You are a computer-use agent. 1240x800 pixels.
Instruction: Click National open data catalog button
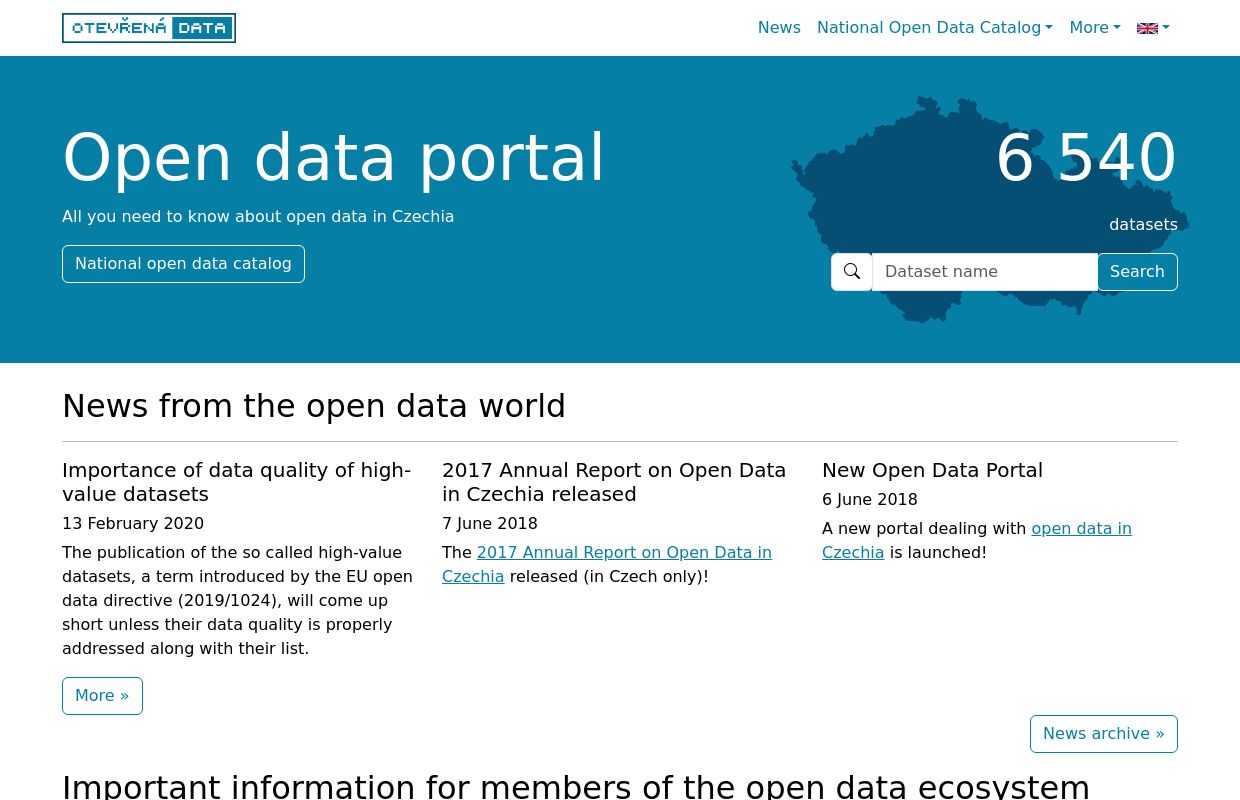pyautogui.click(x=183, y=264)
